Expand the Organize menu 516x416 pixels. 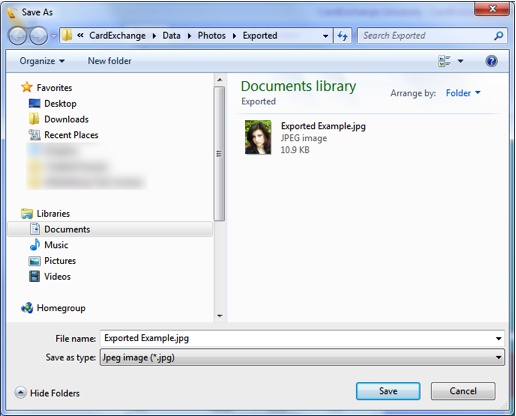[x=42, y=61]
